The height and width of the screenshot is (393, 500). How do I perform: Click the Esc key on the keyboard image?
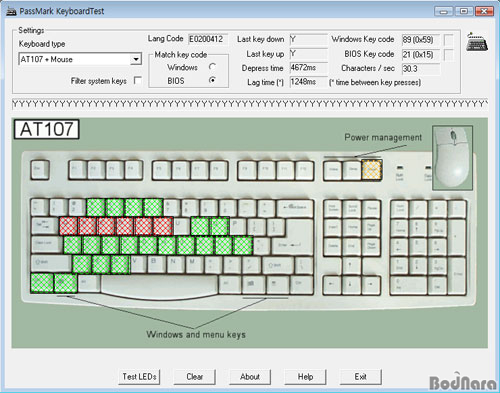pos(40,170)
